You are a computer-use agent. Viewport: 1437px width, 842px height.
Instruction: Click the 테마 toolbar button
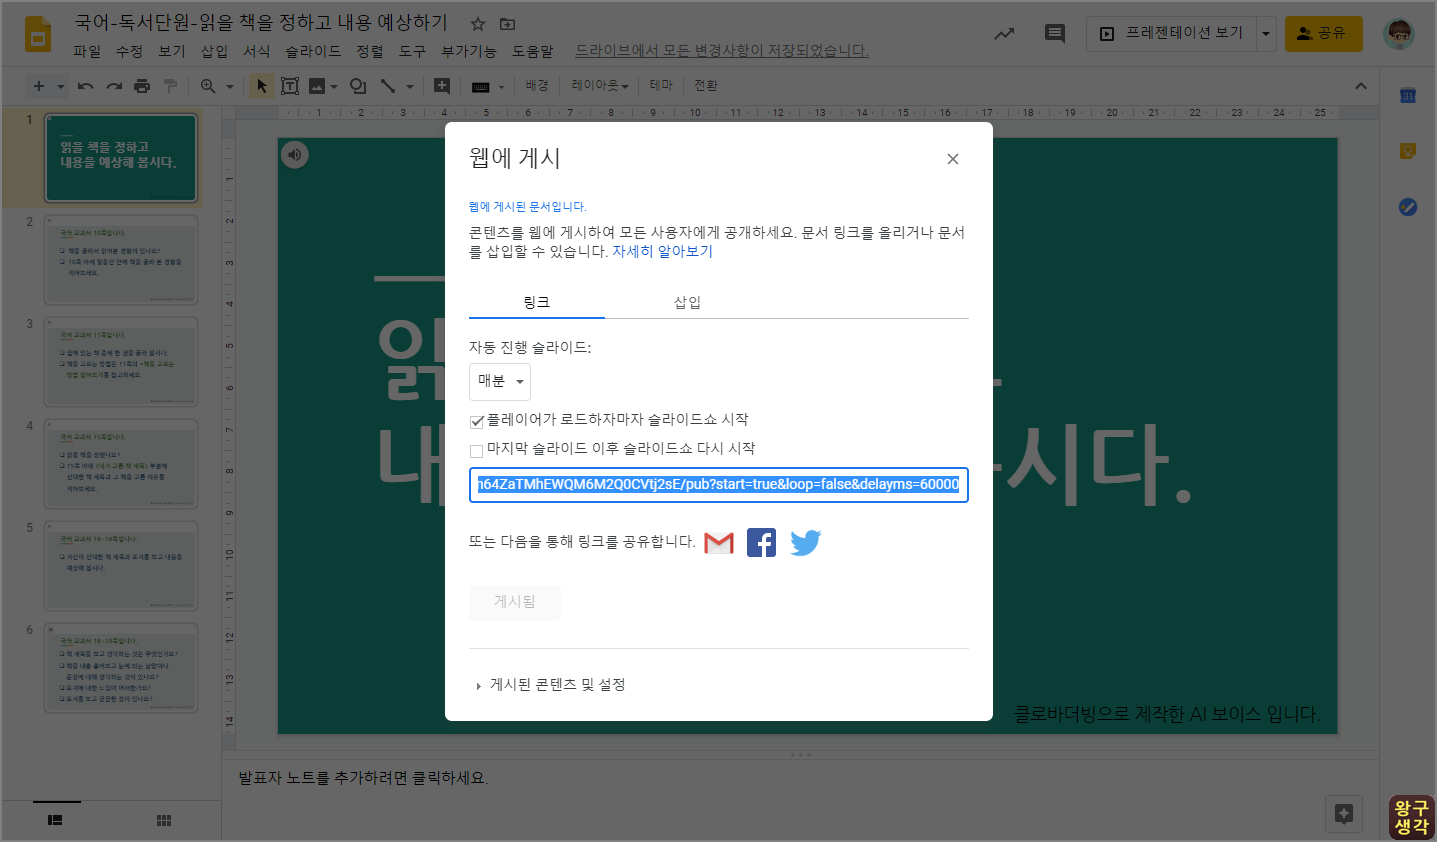point(661,86)
